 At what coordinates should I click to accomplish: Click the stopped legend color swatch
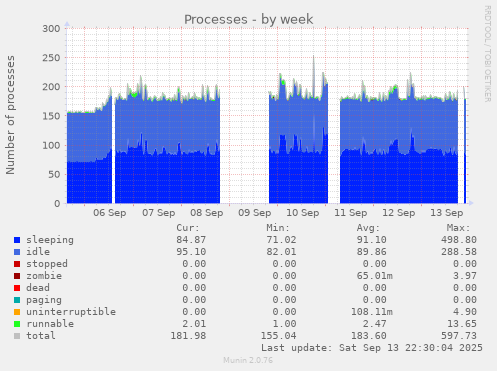[x=17, y=264]
